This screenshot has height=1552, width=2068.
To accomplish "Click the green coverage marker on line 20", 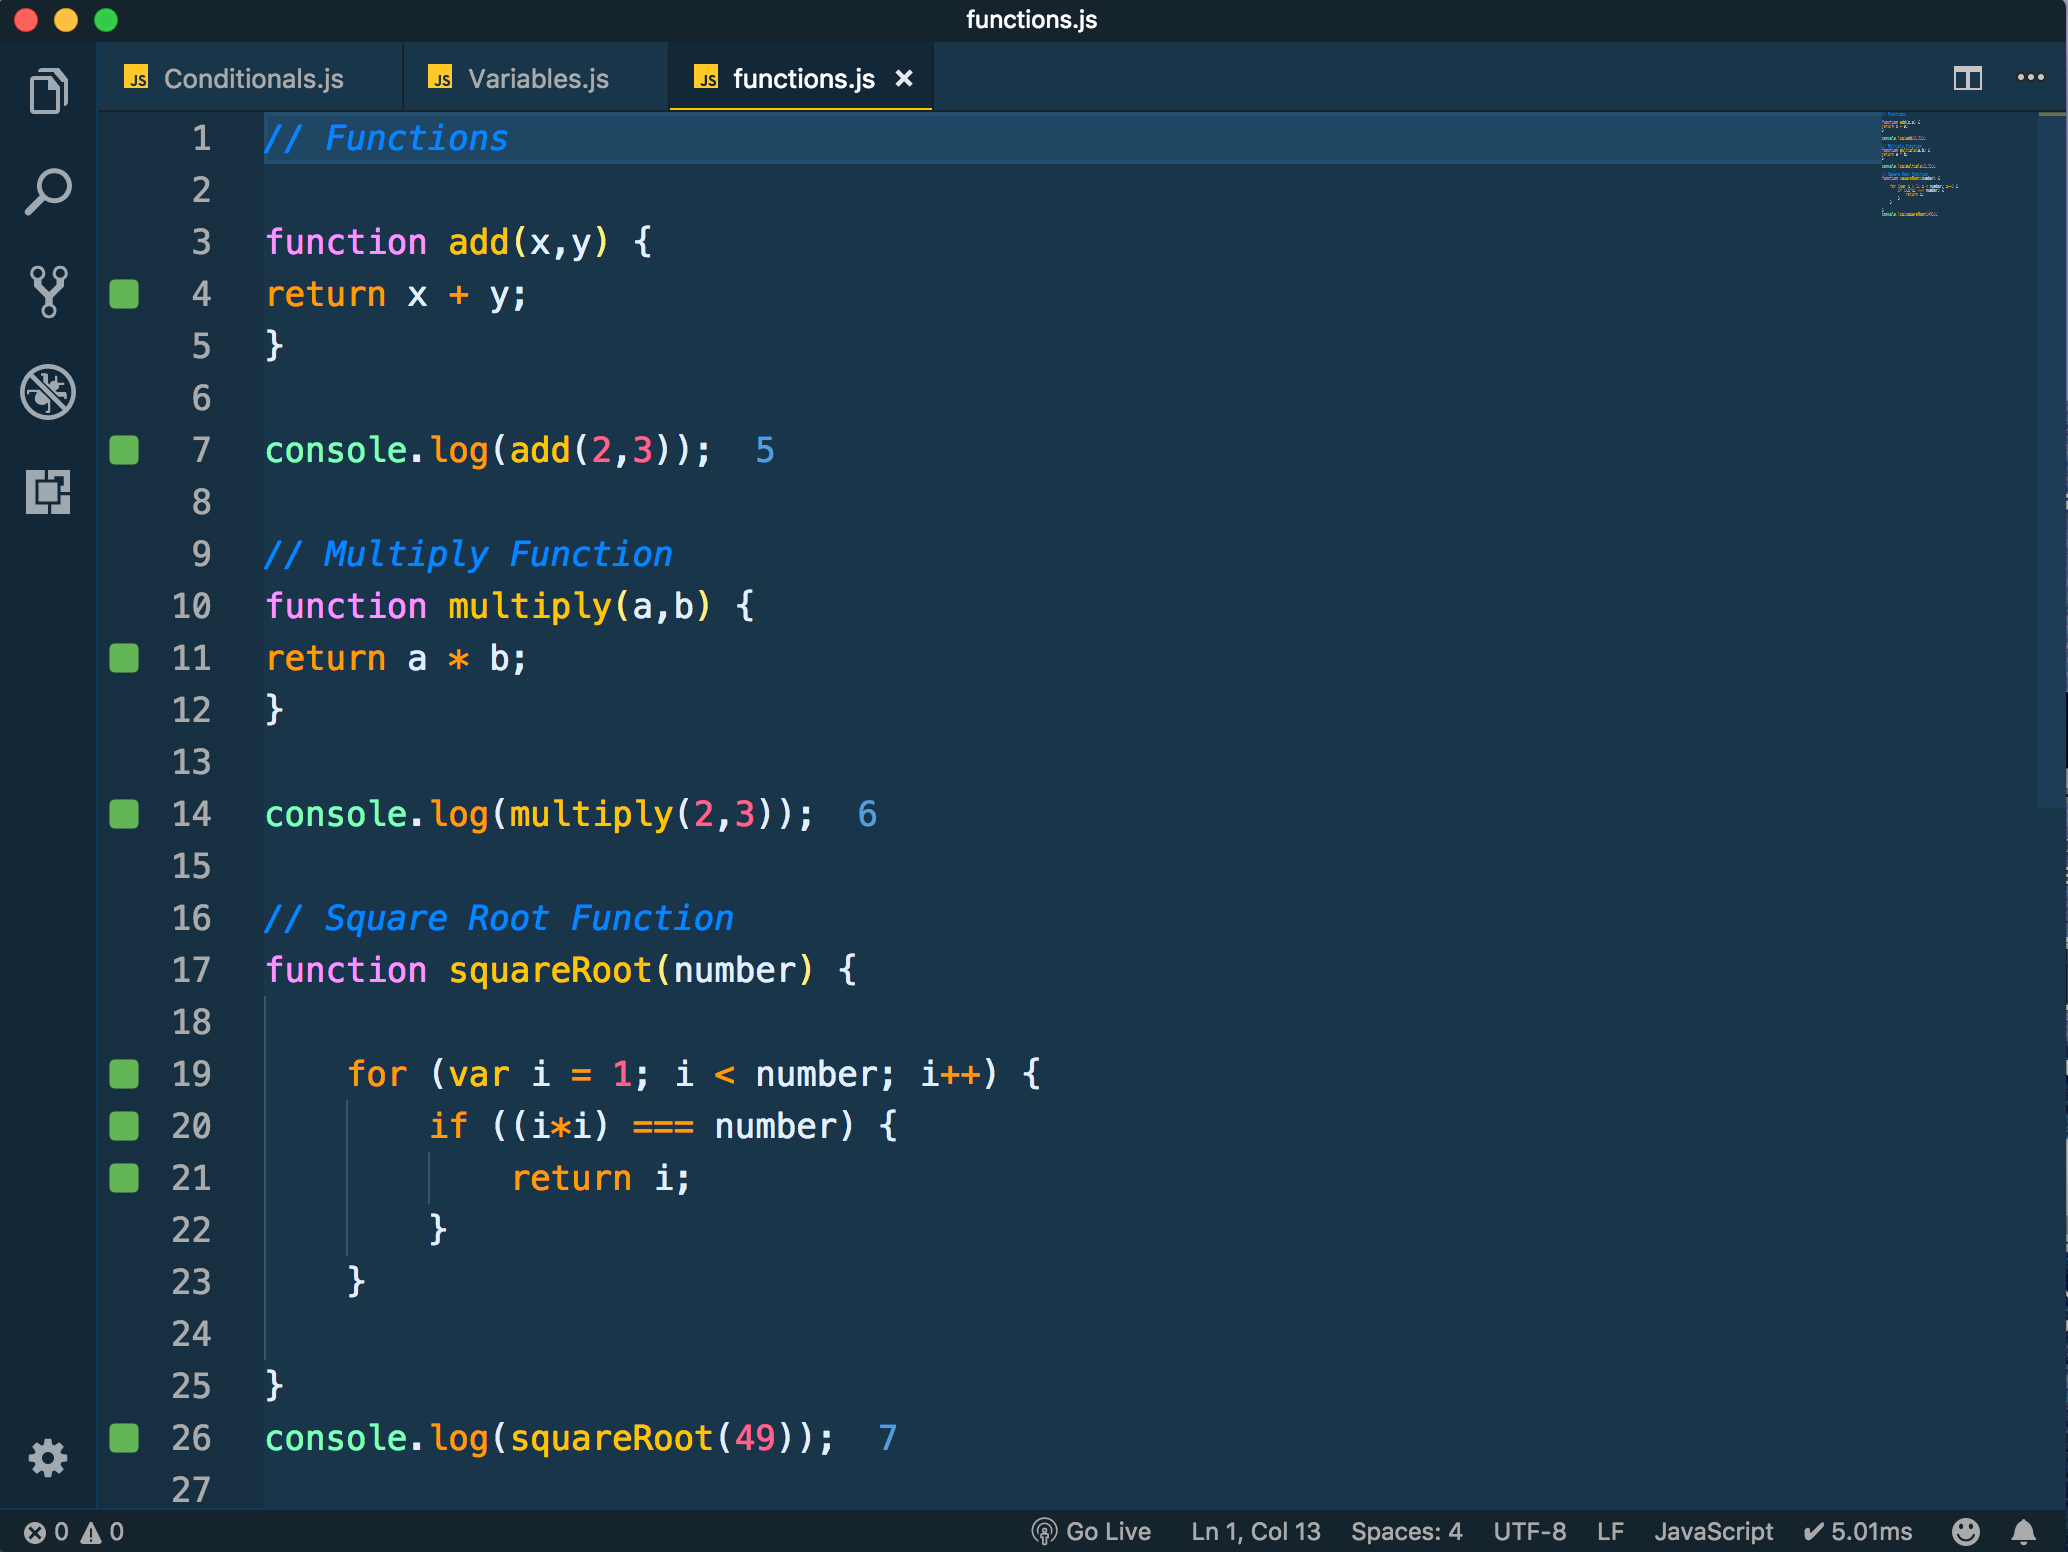I will (x=124, y=1126).
